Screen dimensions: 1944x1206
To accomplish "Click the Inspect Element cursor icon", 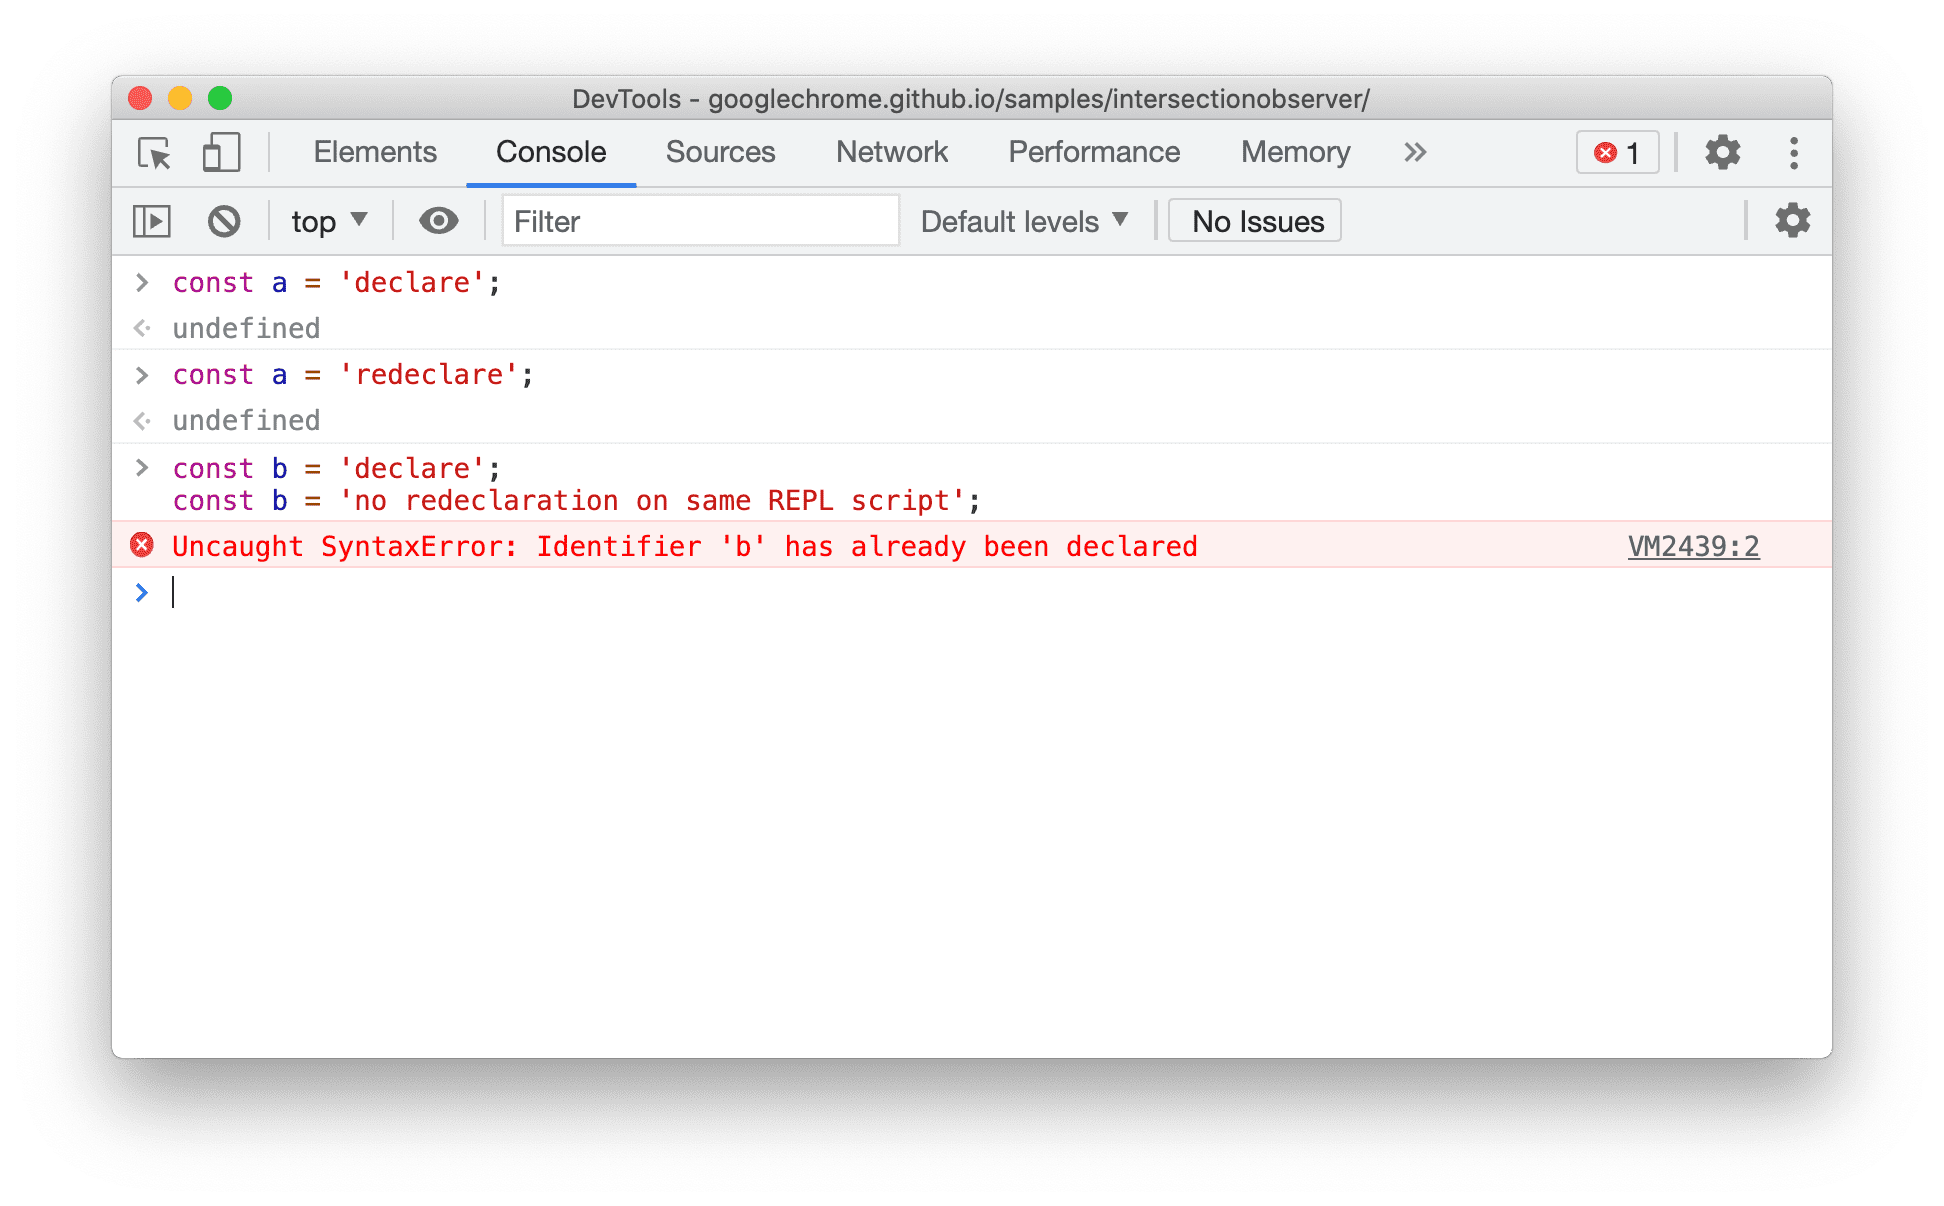I will [154, 154].
